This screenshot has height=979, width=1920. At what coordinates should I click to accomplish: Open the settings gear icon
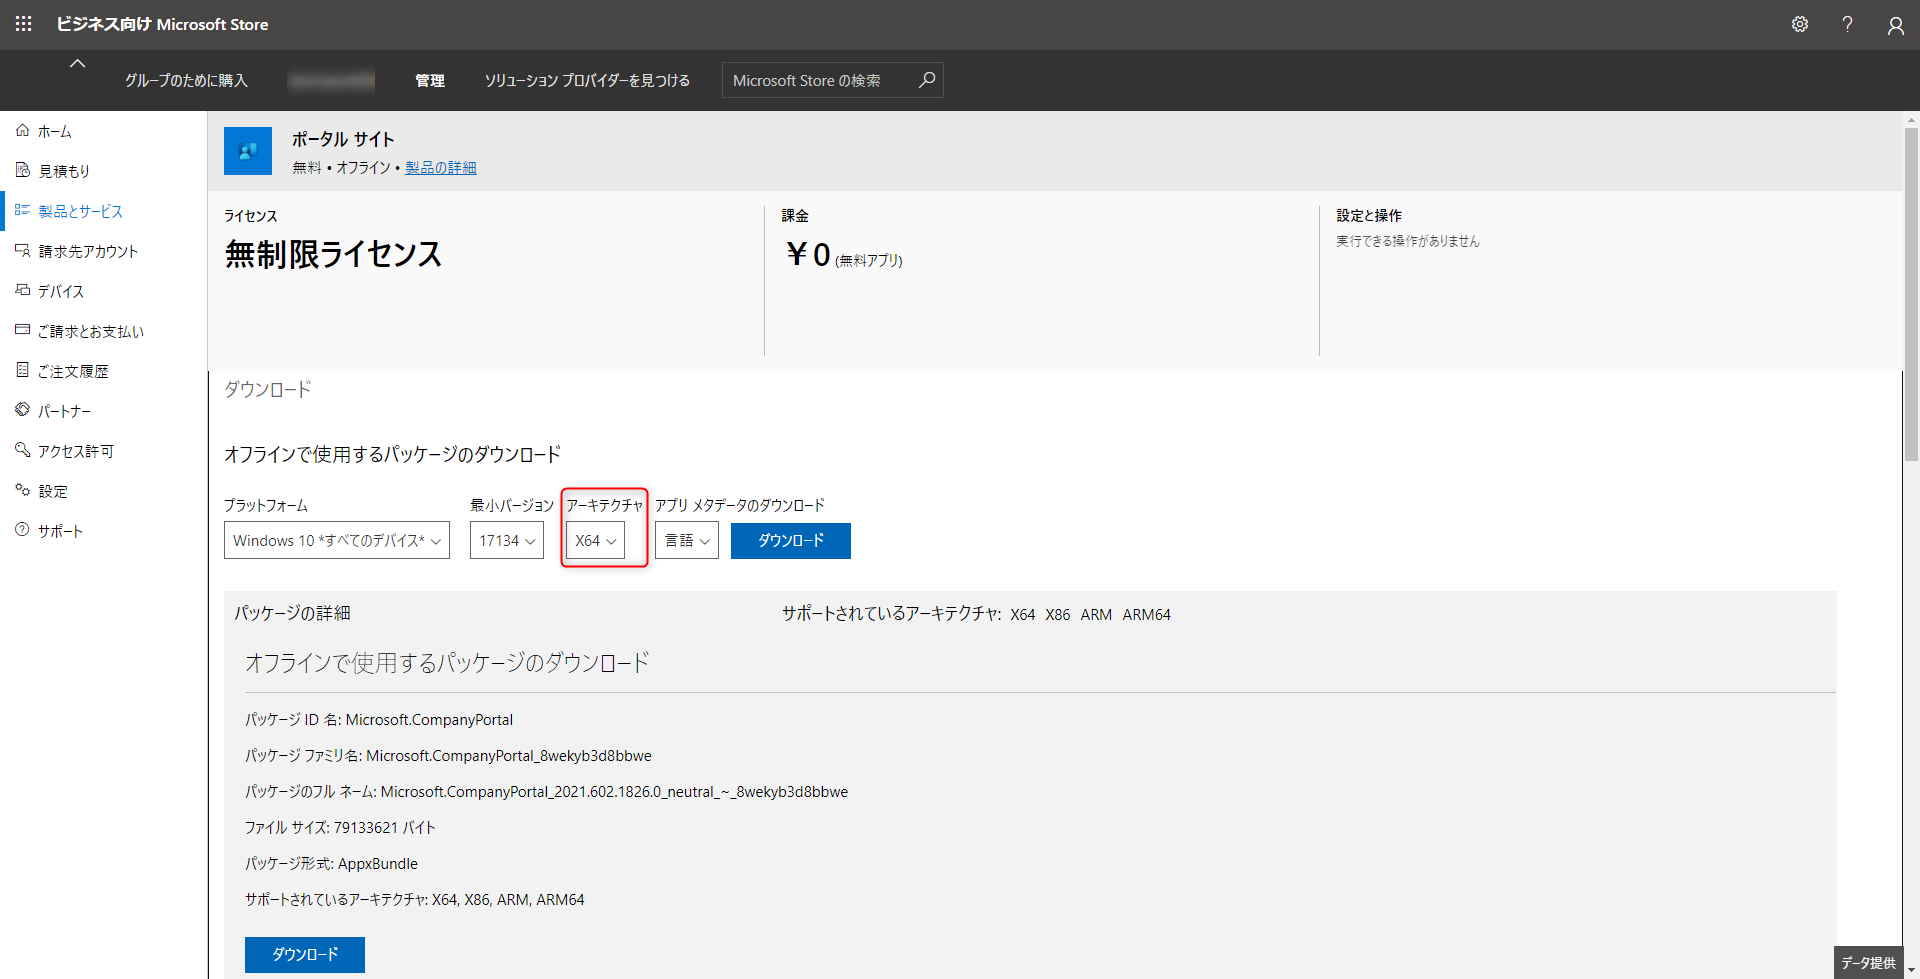1799,24
